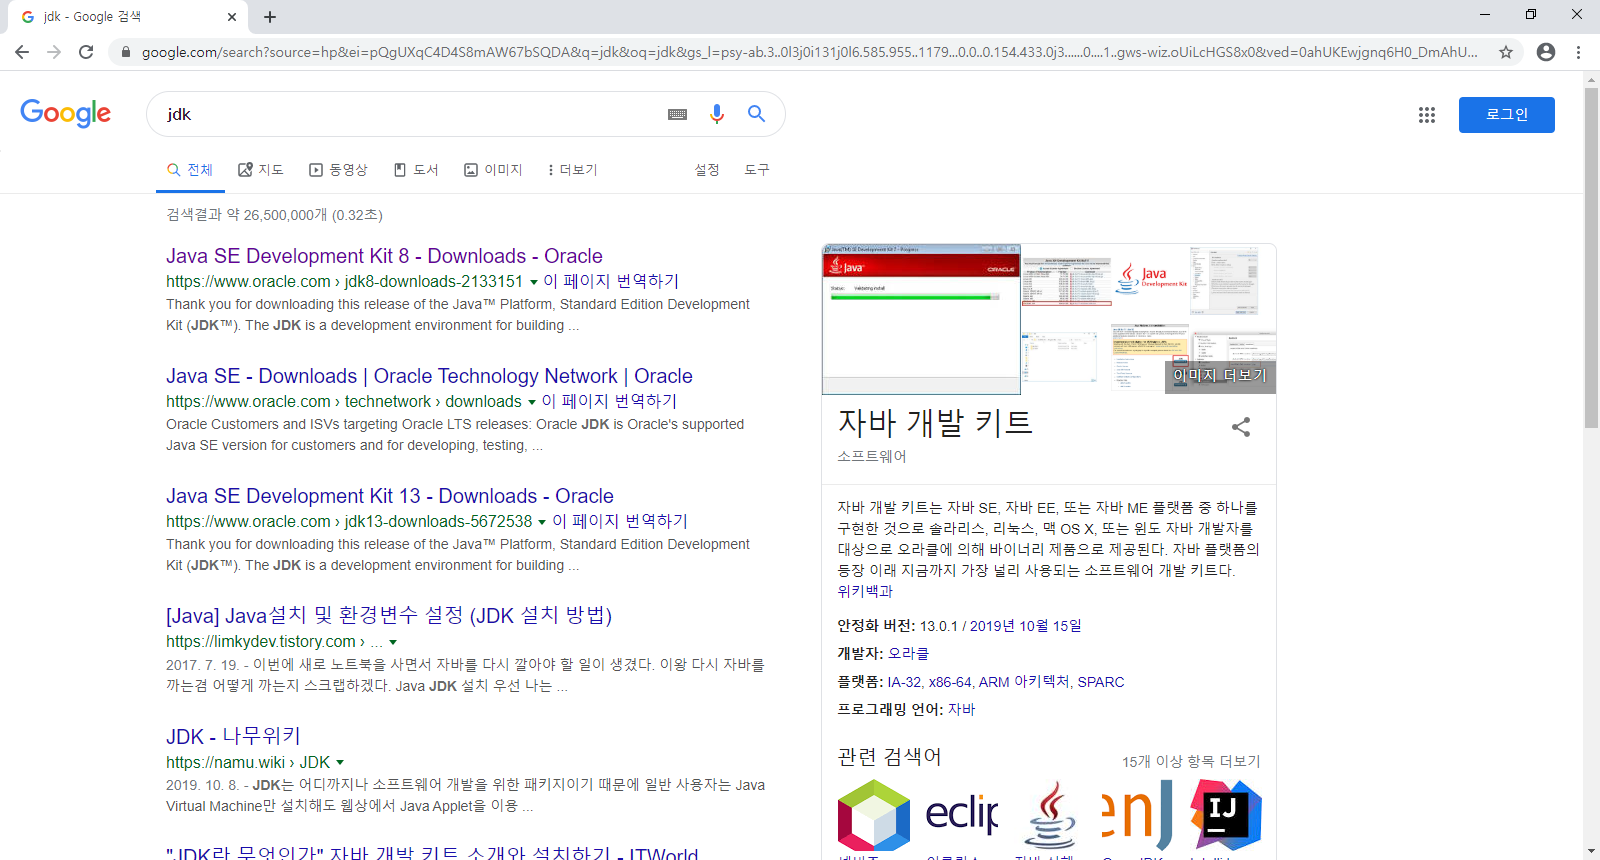The height and width of the screenshot is (860, 1600).
Task: Expand dropdown arrow next to namu.wiki JDK URL
Action: tap(340, 762)
